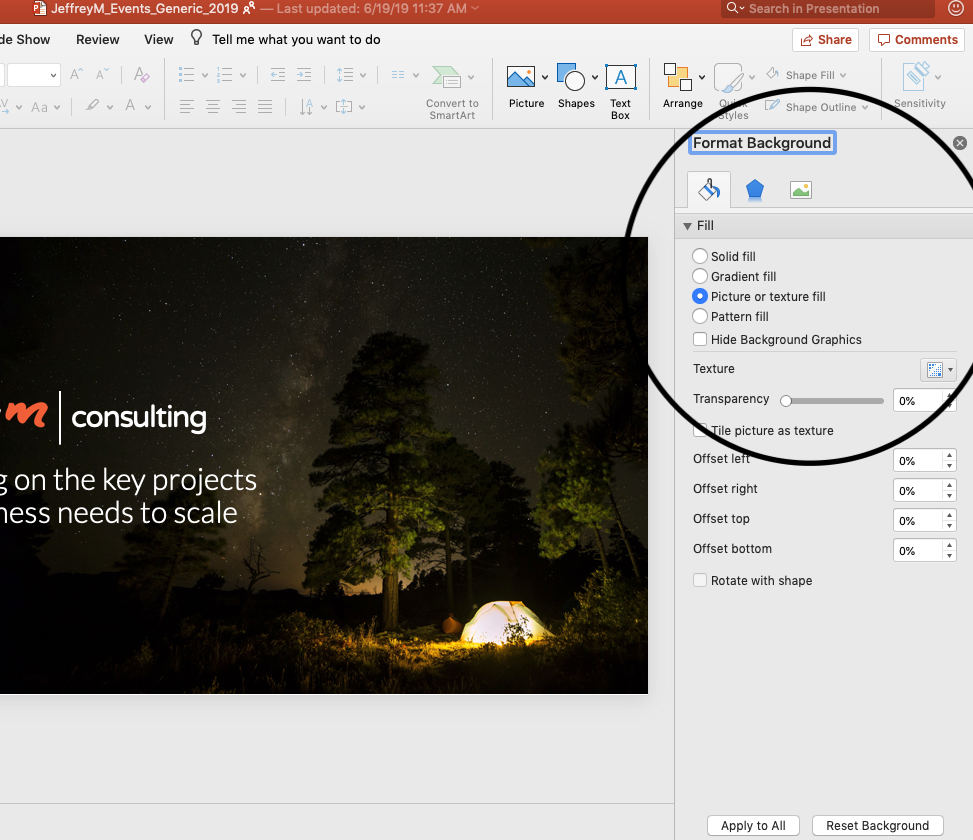Viewport: 973px width, 840px height.
Task: Click the Picture insert icon
Action: point(521,78)
